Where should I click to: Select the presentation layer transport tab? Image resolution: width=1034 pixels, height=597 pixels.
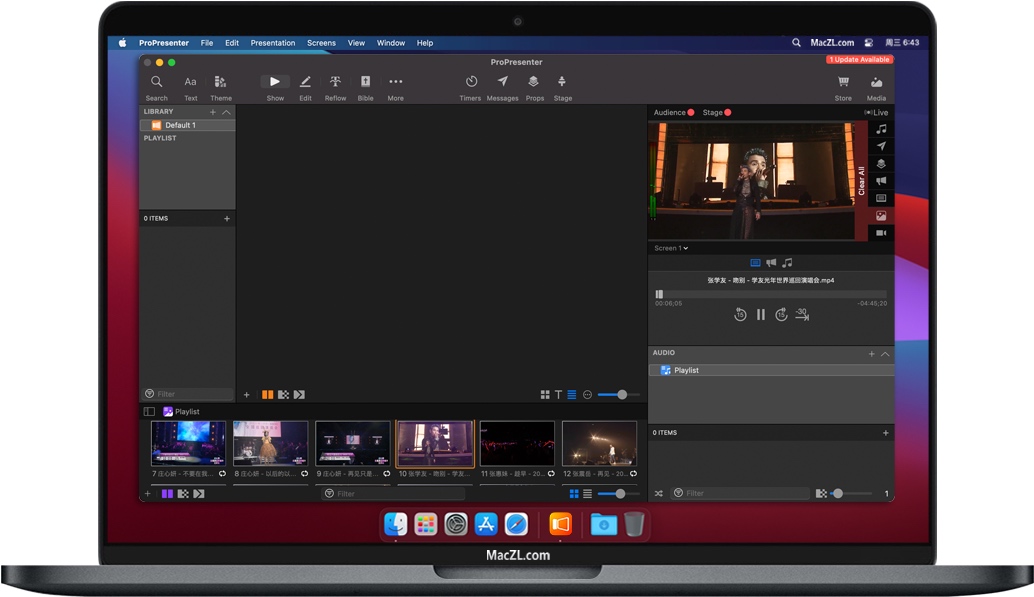pyautogui.click(x=755, y=263)
